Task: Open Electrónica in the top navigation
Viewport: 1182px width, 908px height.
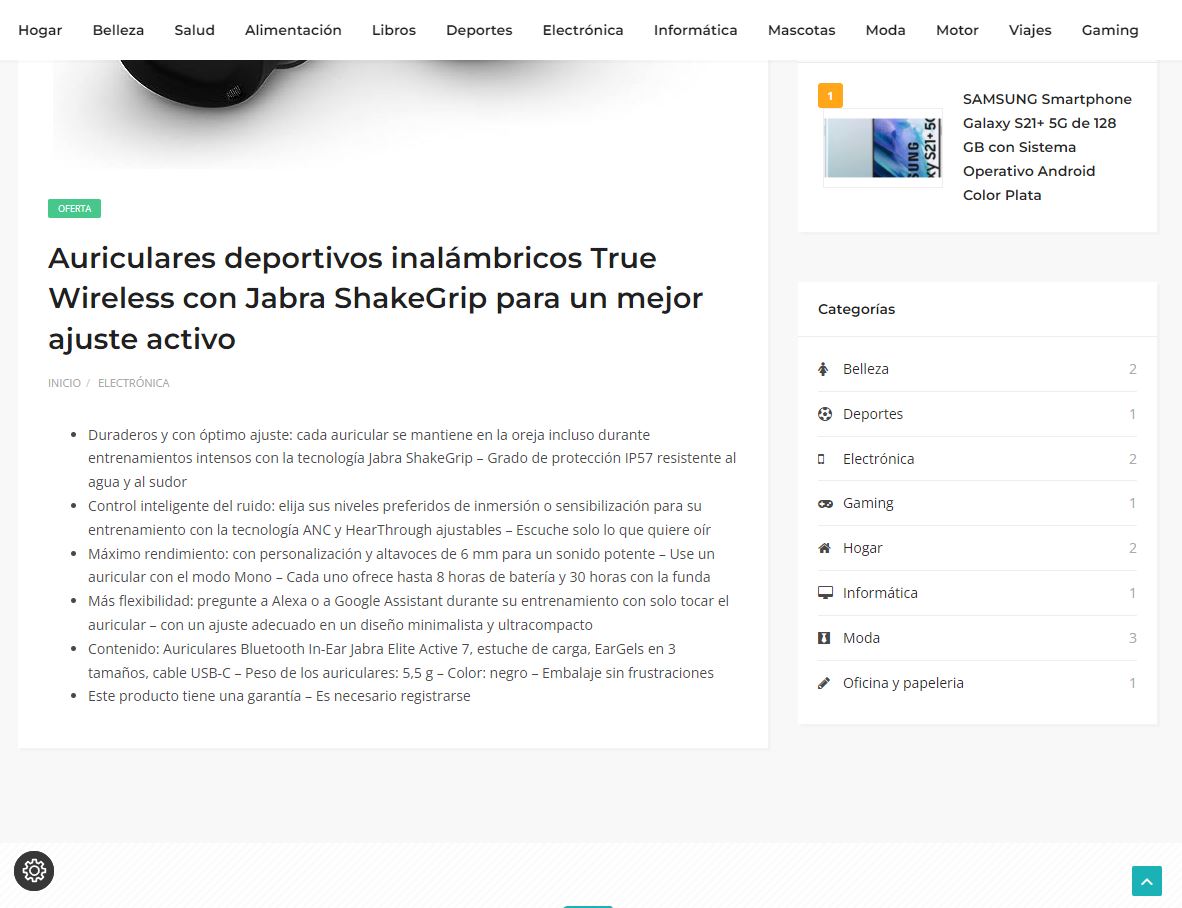Action: coord(583,30)
